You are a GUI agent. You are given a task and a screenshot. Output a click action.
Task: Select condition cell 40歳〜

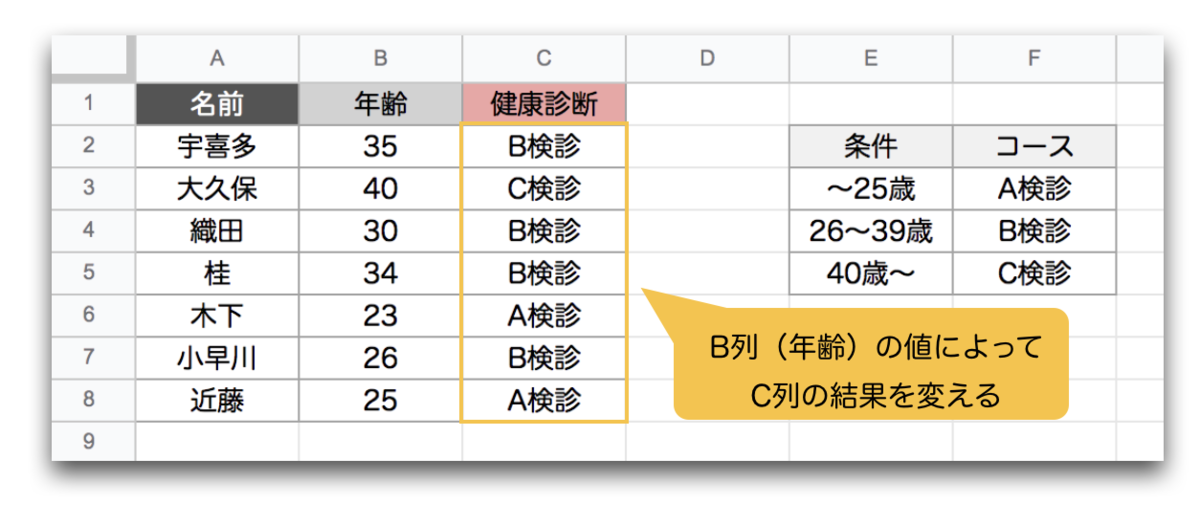[x=871, y=273]
